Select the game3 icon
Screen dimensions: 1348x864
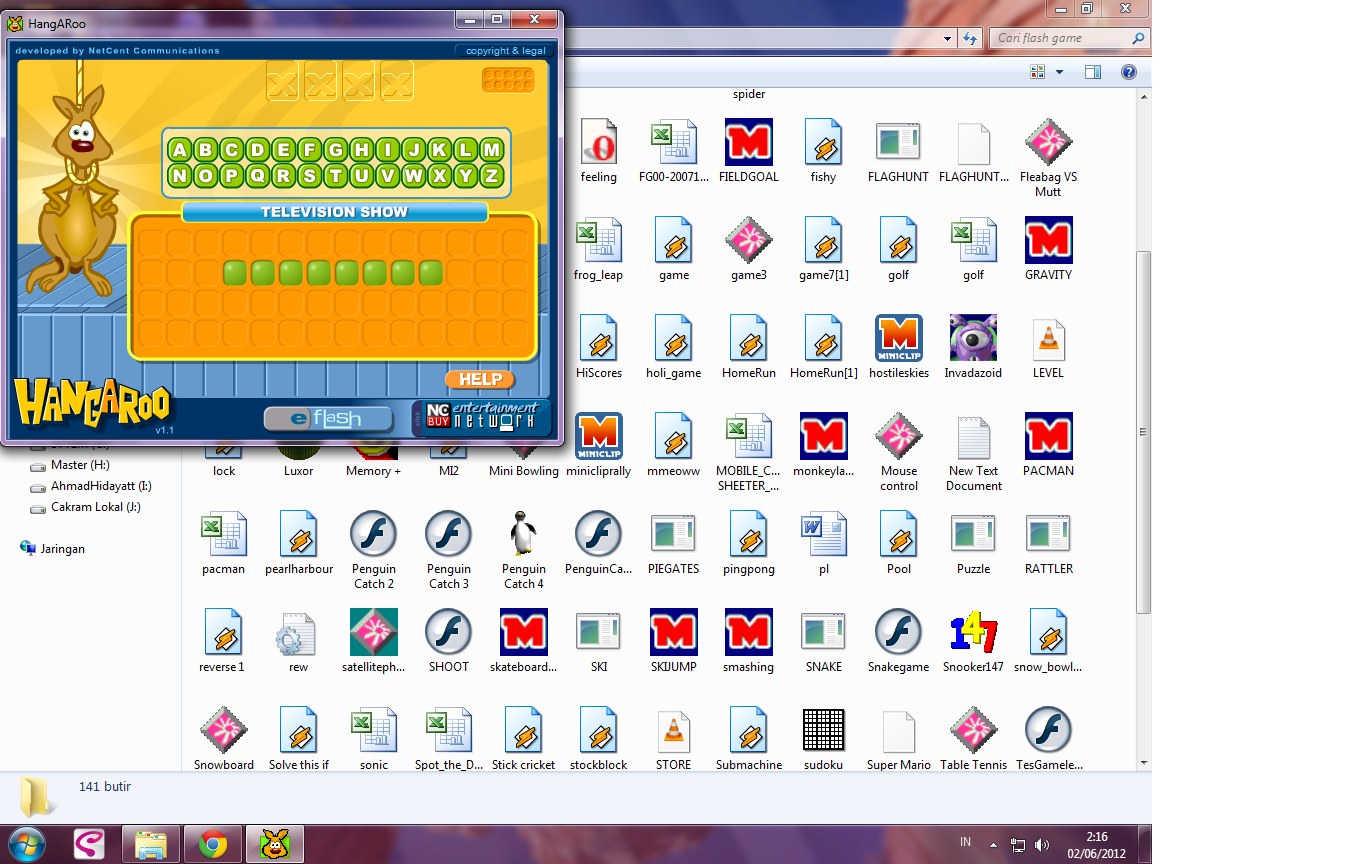[749, 250]
